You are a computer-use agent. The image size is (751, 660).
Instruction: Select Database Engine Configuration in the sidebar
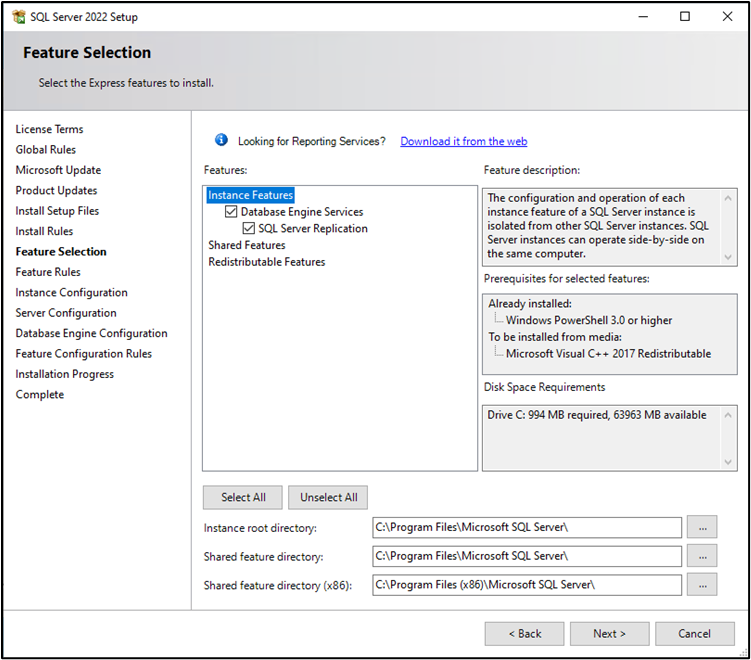[91, 333]
